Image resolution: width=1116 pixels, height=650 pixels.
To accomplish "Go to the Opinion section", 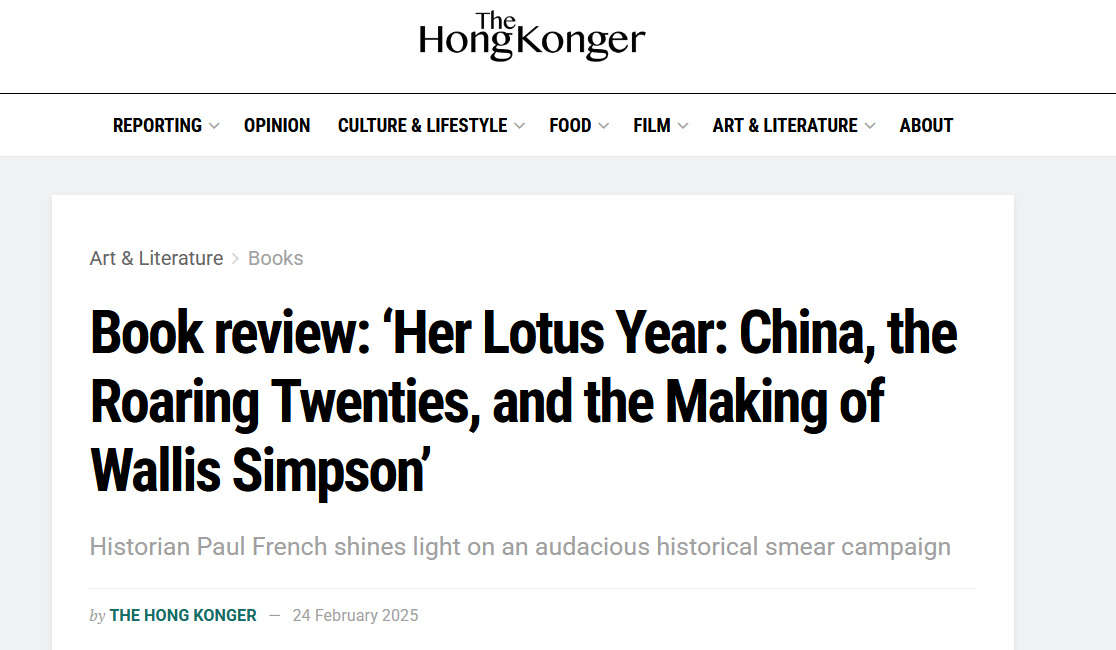I will point(277,125).
